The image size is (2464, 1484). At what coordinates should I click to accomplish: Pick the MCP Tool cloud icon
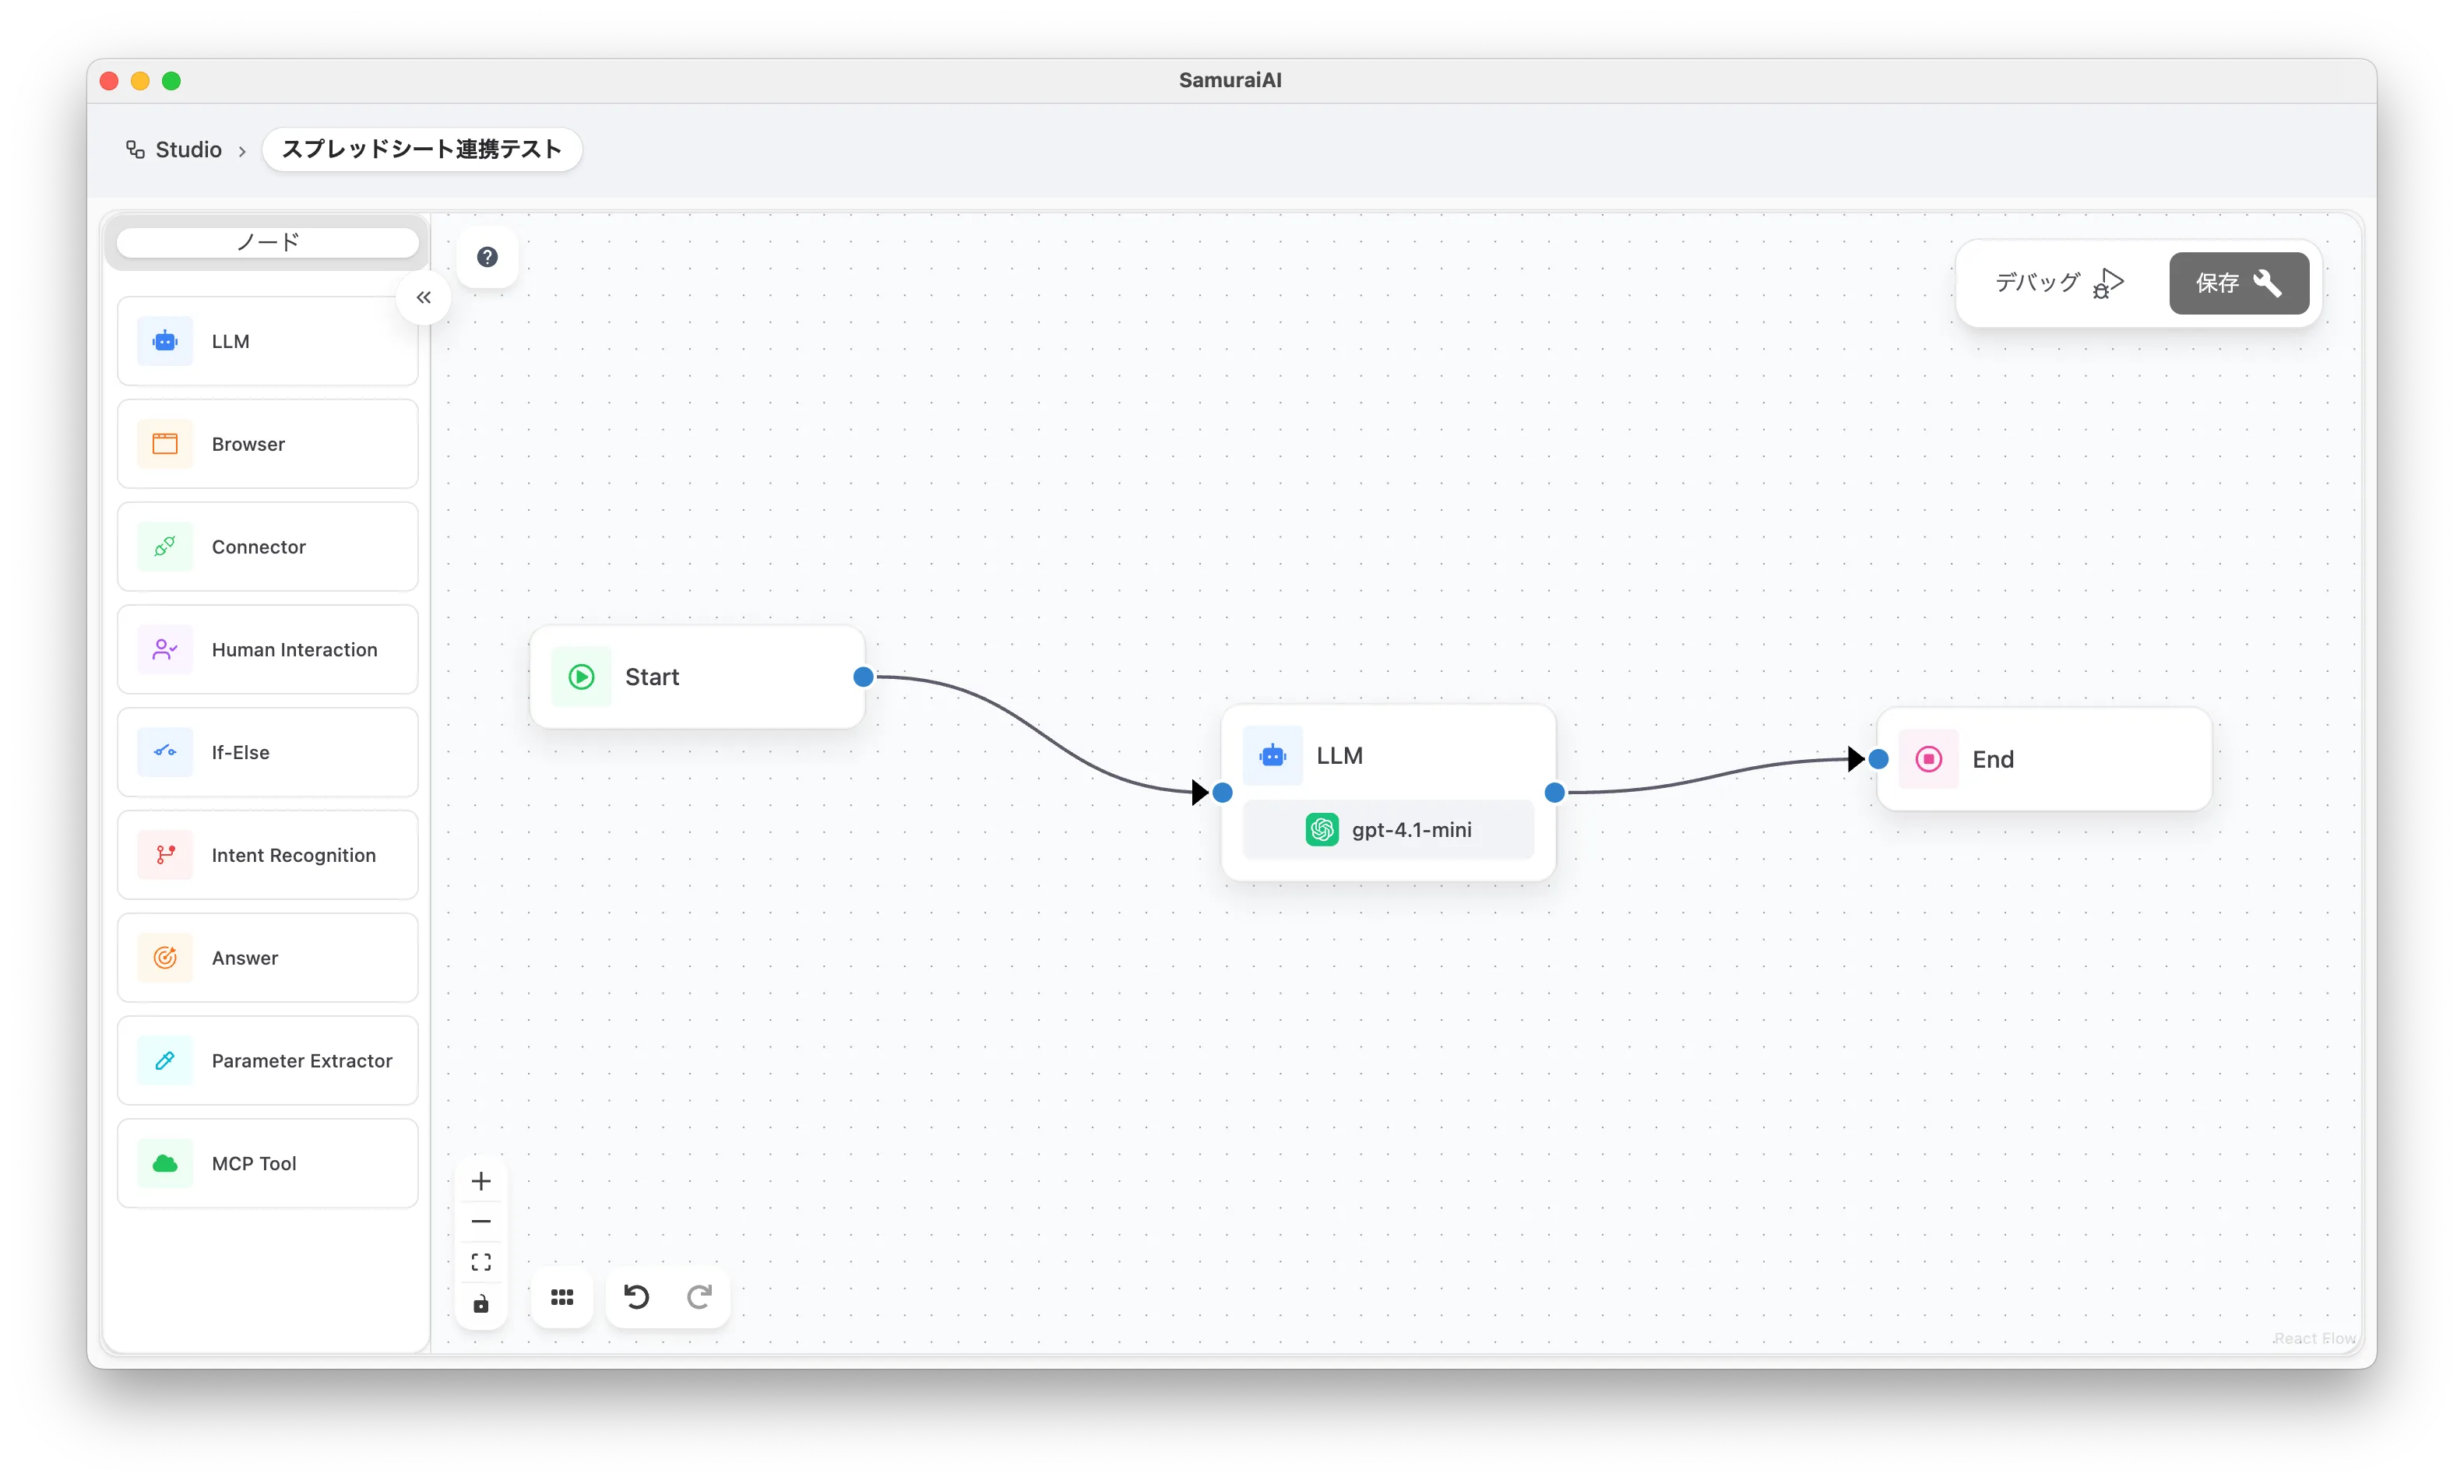[165, 1163]
